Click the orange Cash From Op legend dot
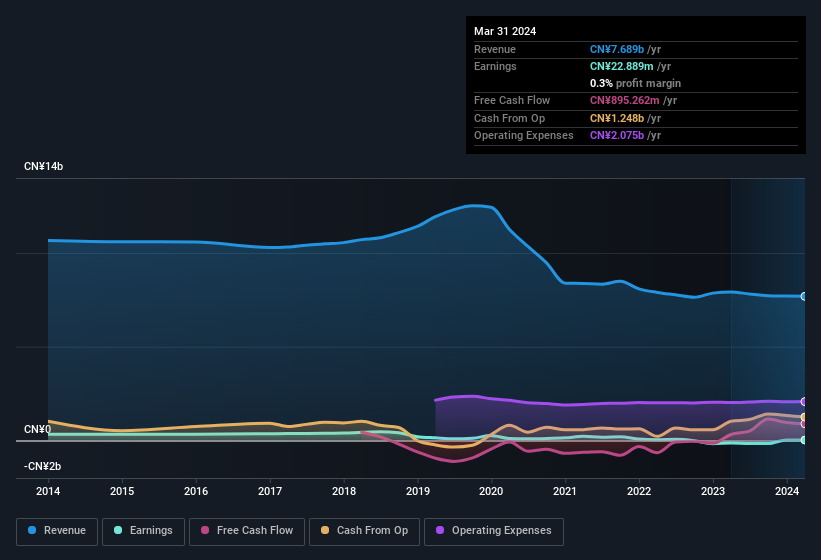Viewport: 821px width, 560px height. (325, 530)
